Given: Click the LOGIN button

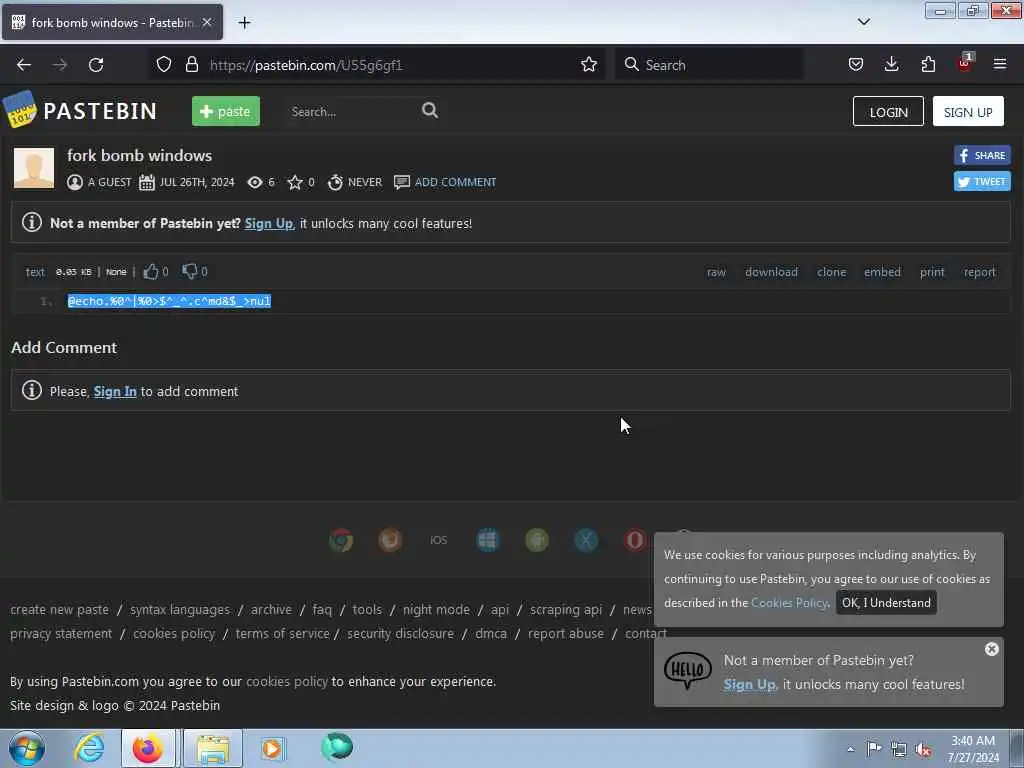Looking at the screenshot, I should pos(888,112).
